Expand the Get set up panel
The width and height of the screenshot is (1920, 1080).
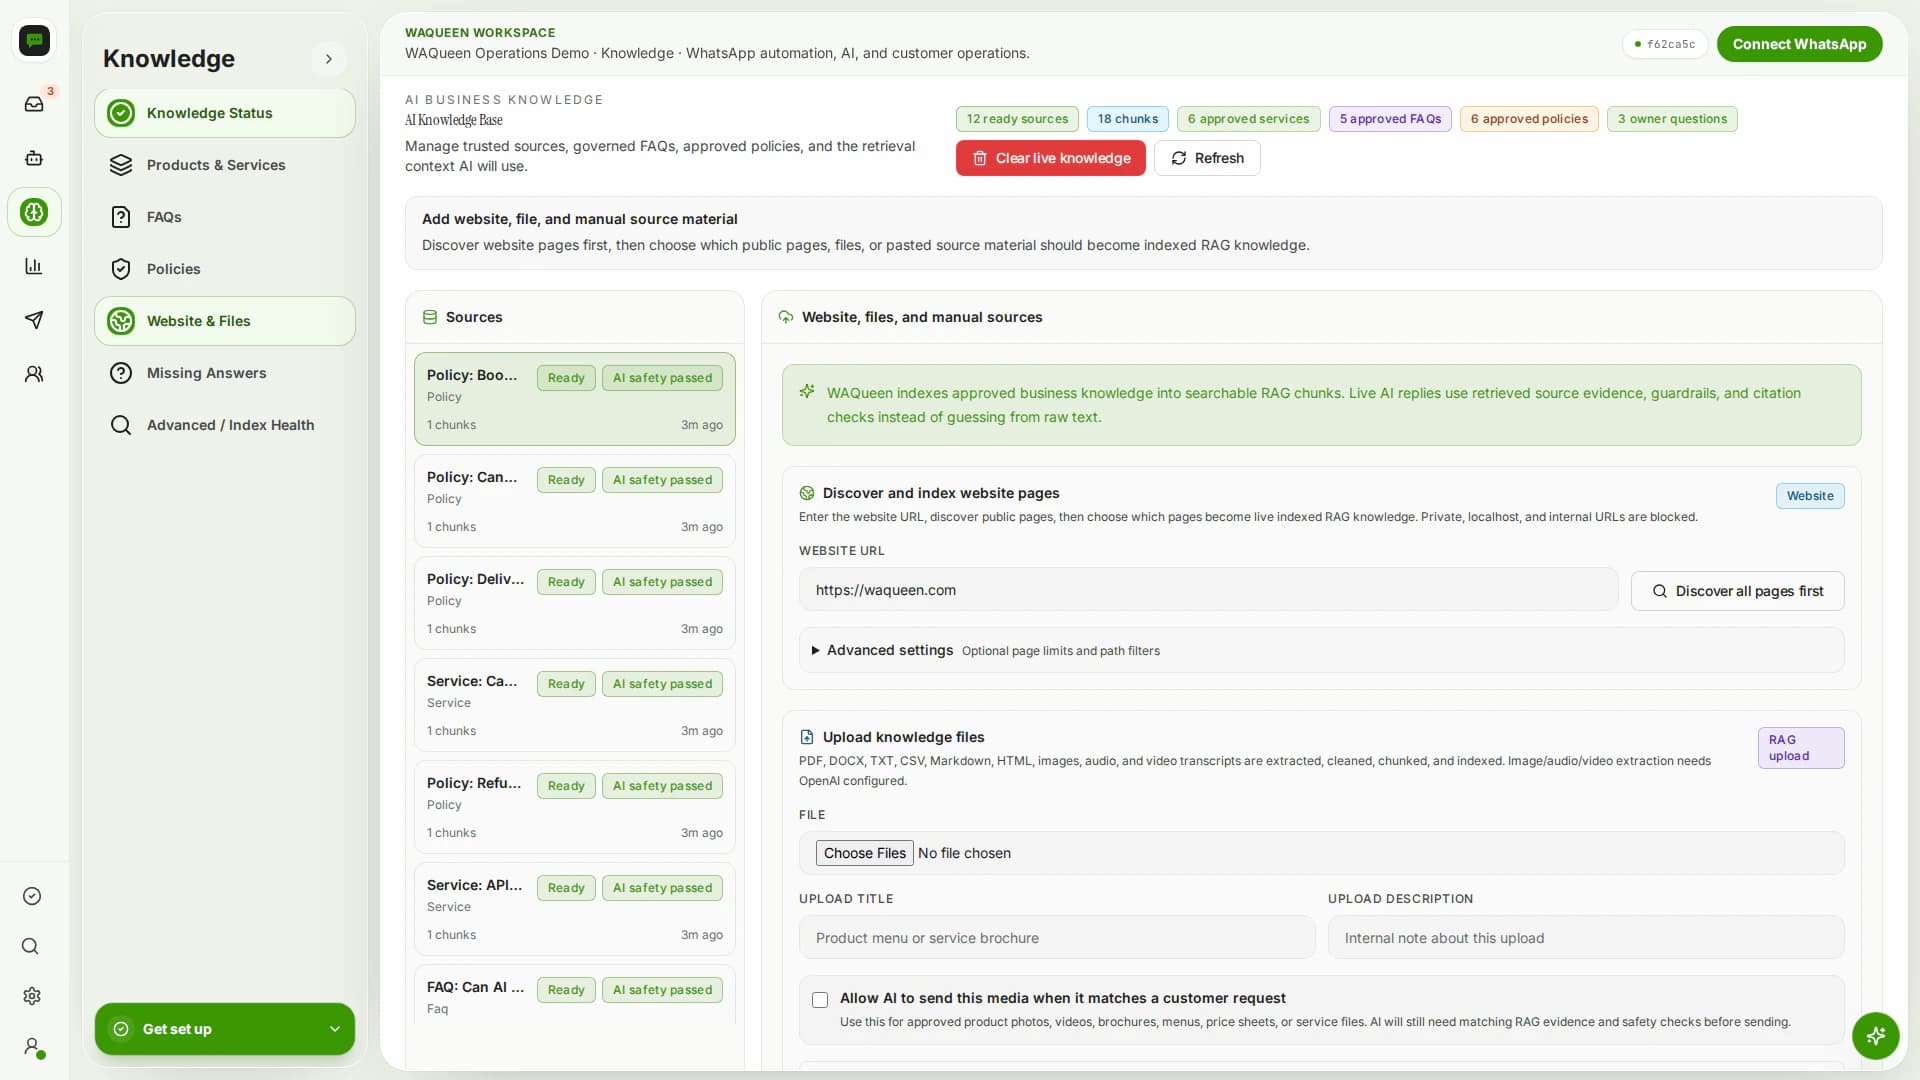coord(225,1029)
